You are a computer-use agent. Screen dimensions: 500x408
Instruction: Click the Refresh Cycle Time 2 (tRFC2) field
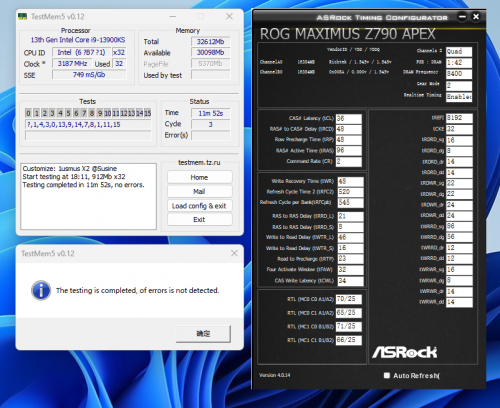(x=350, y=192)
